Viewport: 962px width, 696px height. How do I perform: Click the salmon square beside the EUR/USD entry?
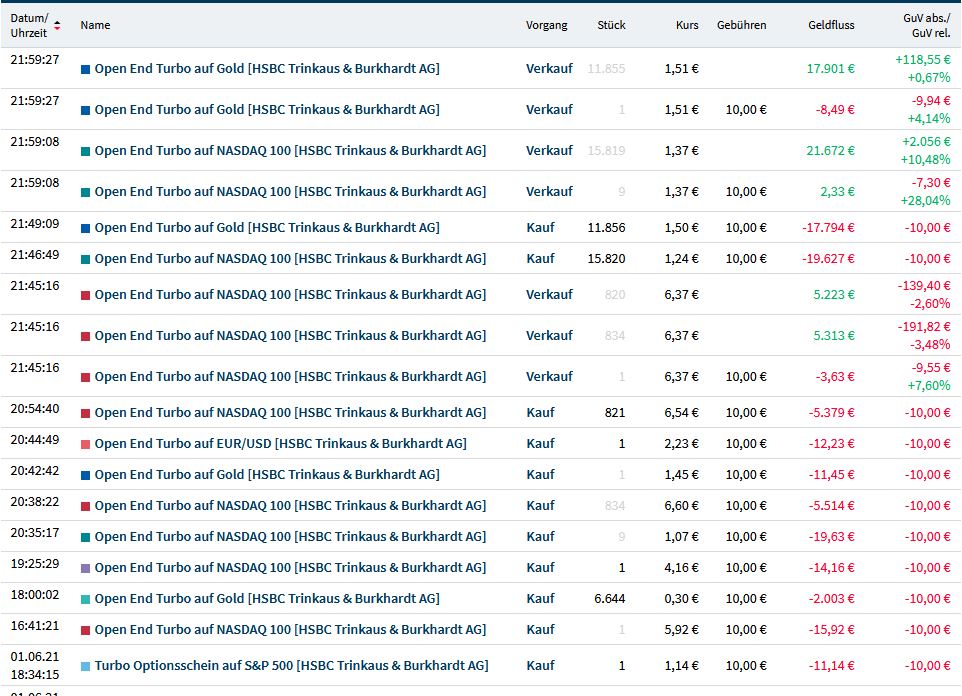85,444
